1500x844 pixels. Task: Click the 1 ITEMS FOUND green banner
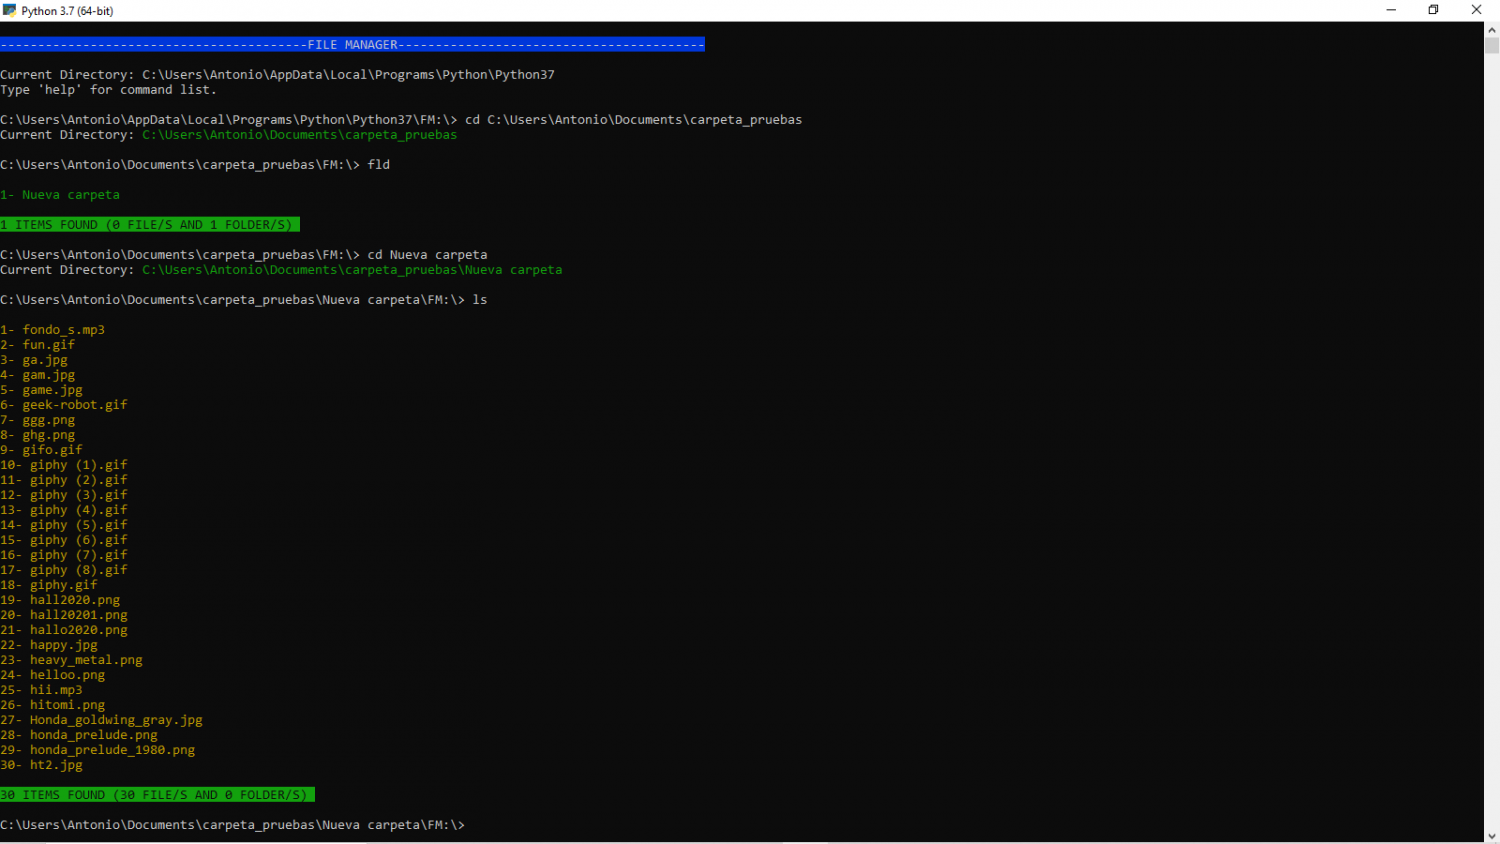click(150, 225)
